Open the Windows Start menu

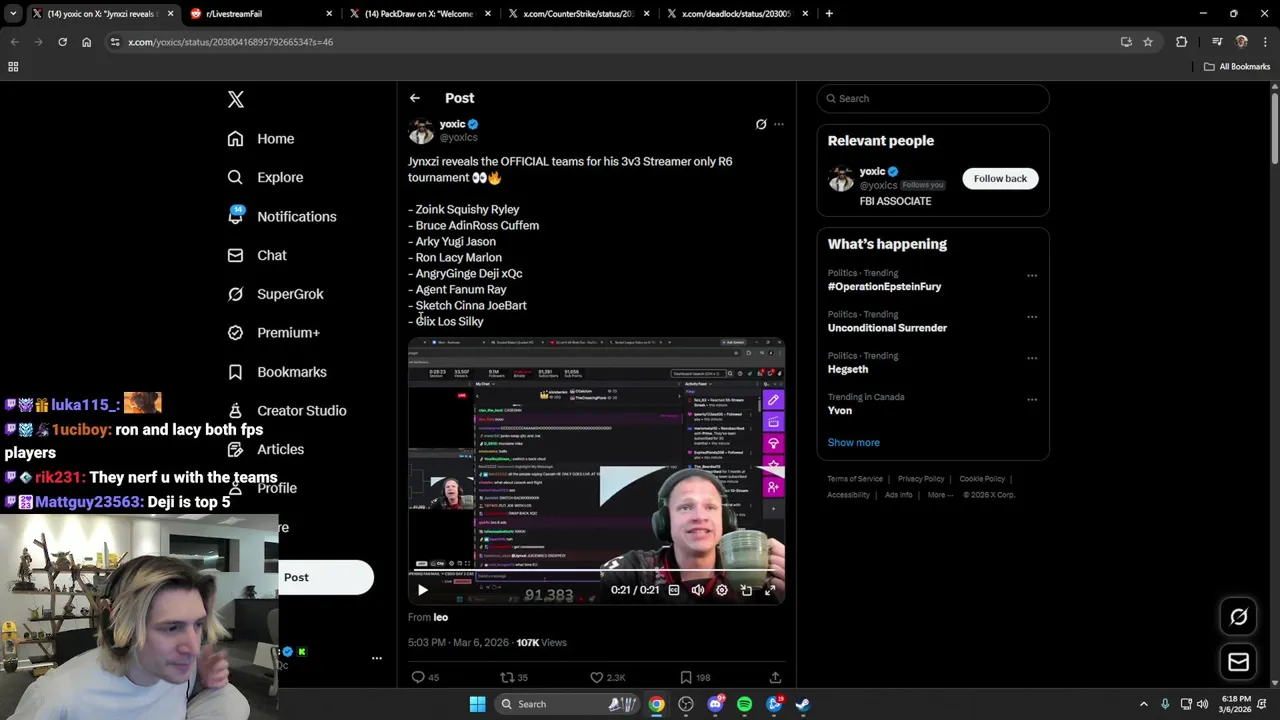tap(477, 704)
